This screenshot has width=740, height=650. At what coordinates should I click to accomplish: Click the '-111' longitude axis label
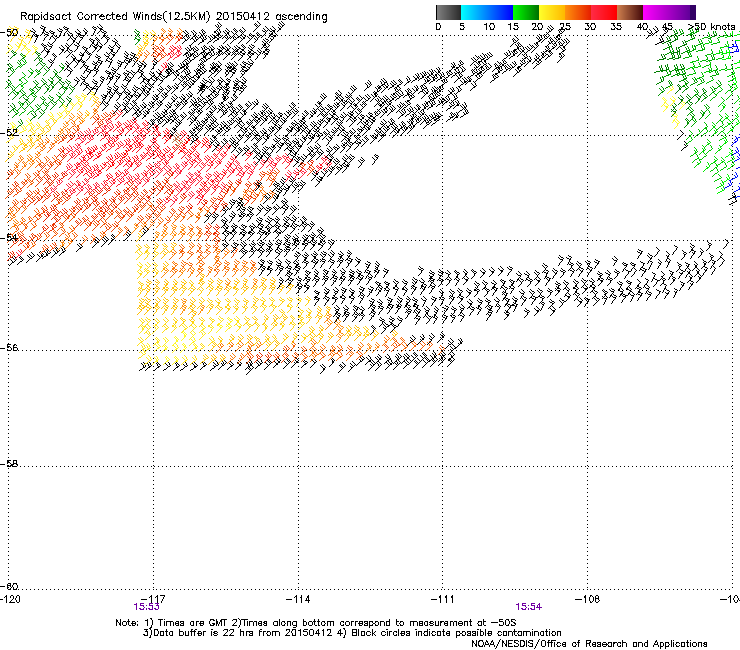(x=443, y=599)
